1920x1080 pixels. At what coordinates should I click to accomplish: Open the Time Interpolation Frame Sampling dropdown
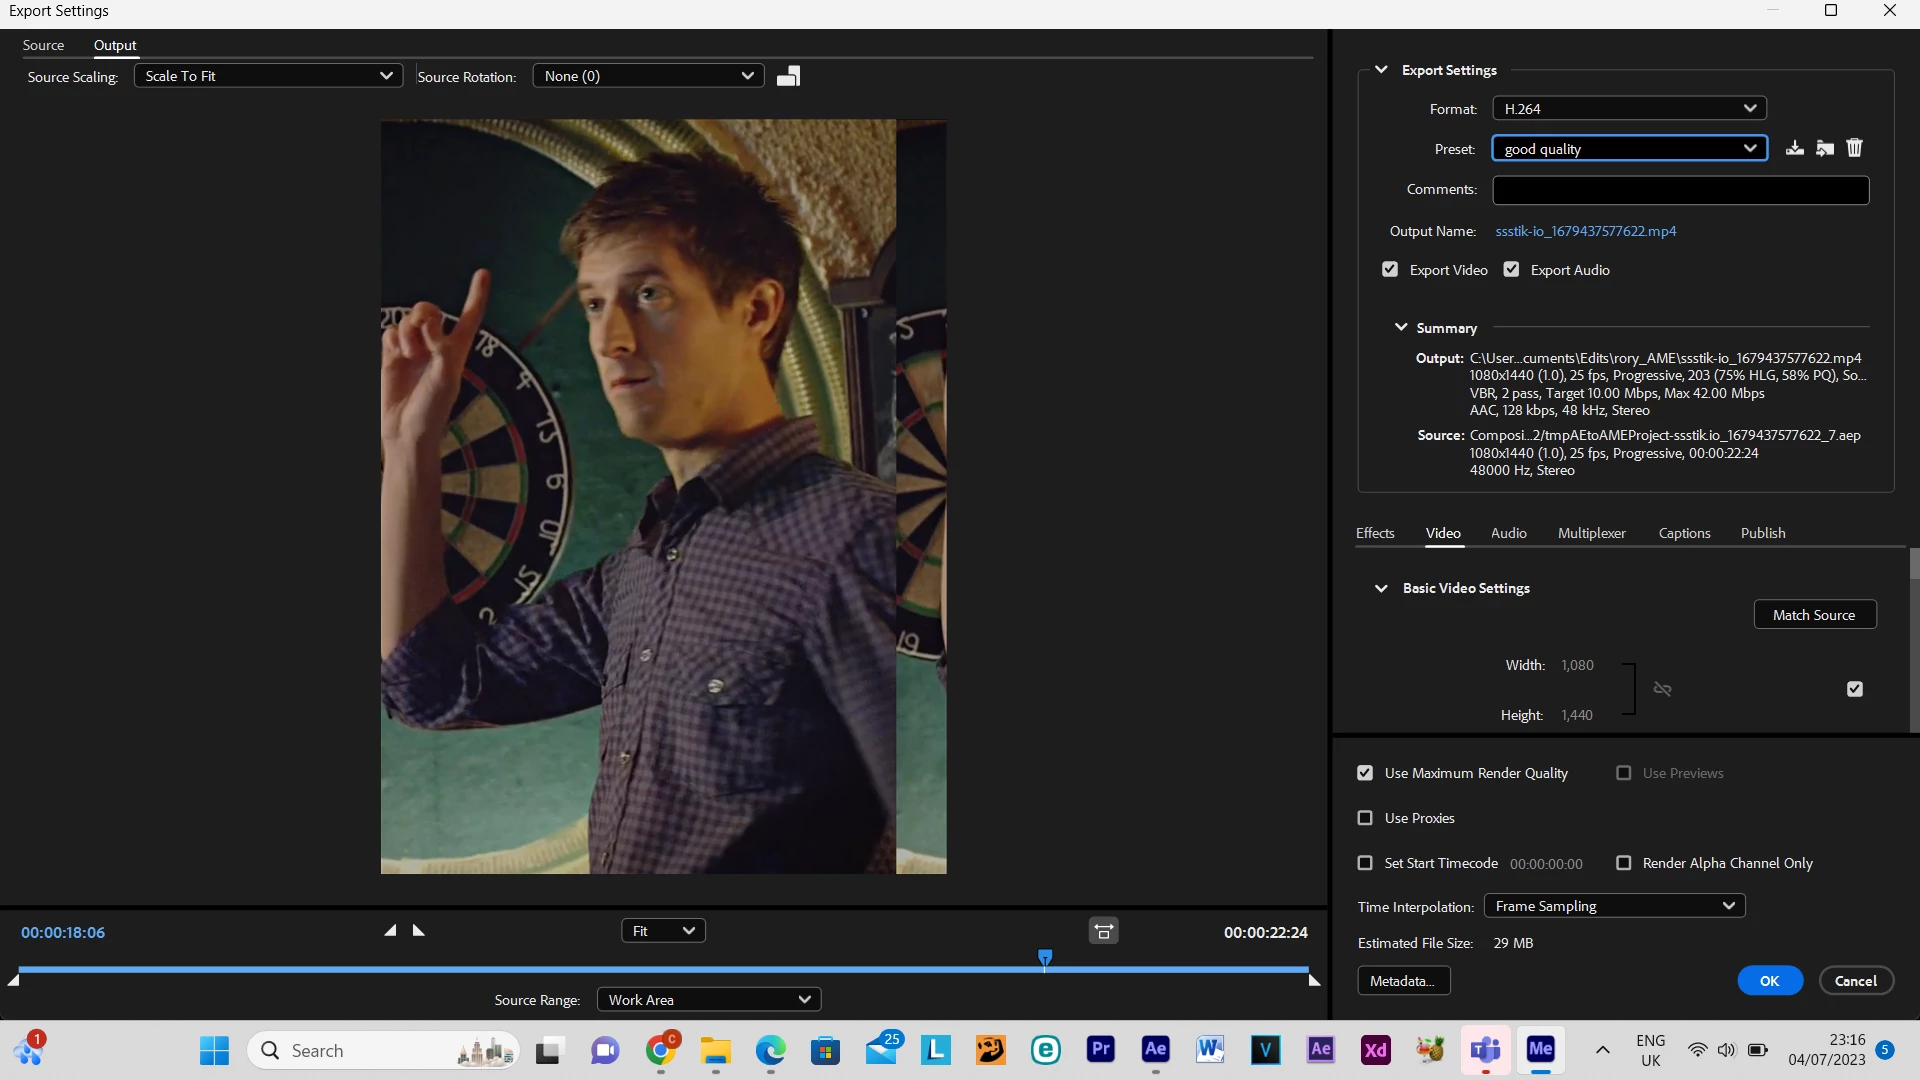tap(1614, 906)
